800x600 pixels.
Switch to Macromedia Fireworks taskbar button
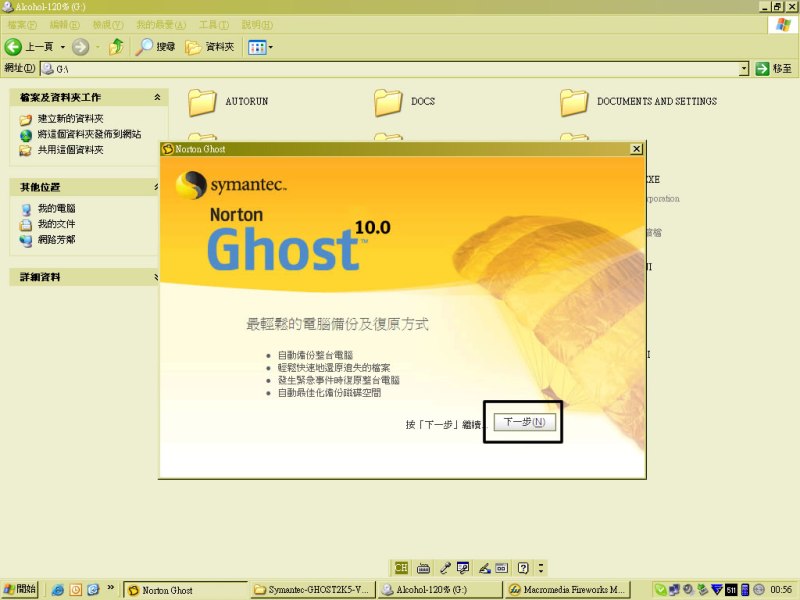(568, 590)
